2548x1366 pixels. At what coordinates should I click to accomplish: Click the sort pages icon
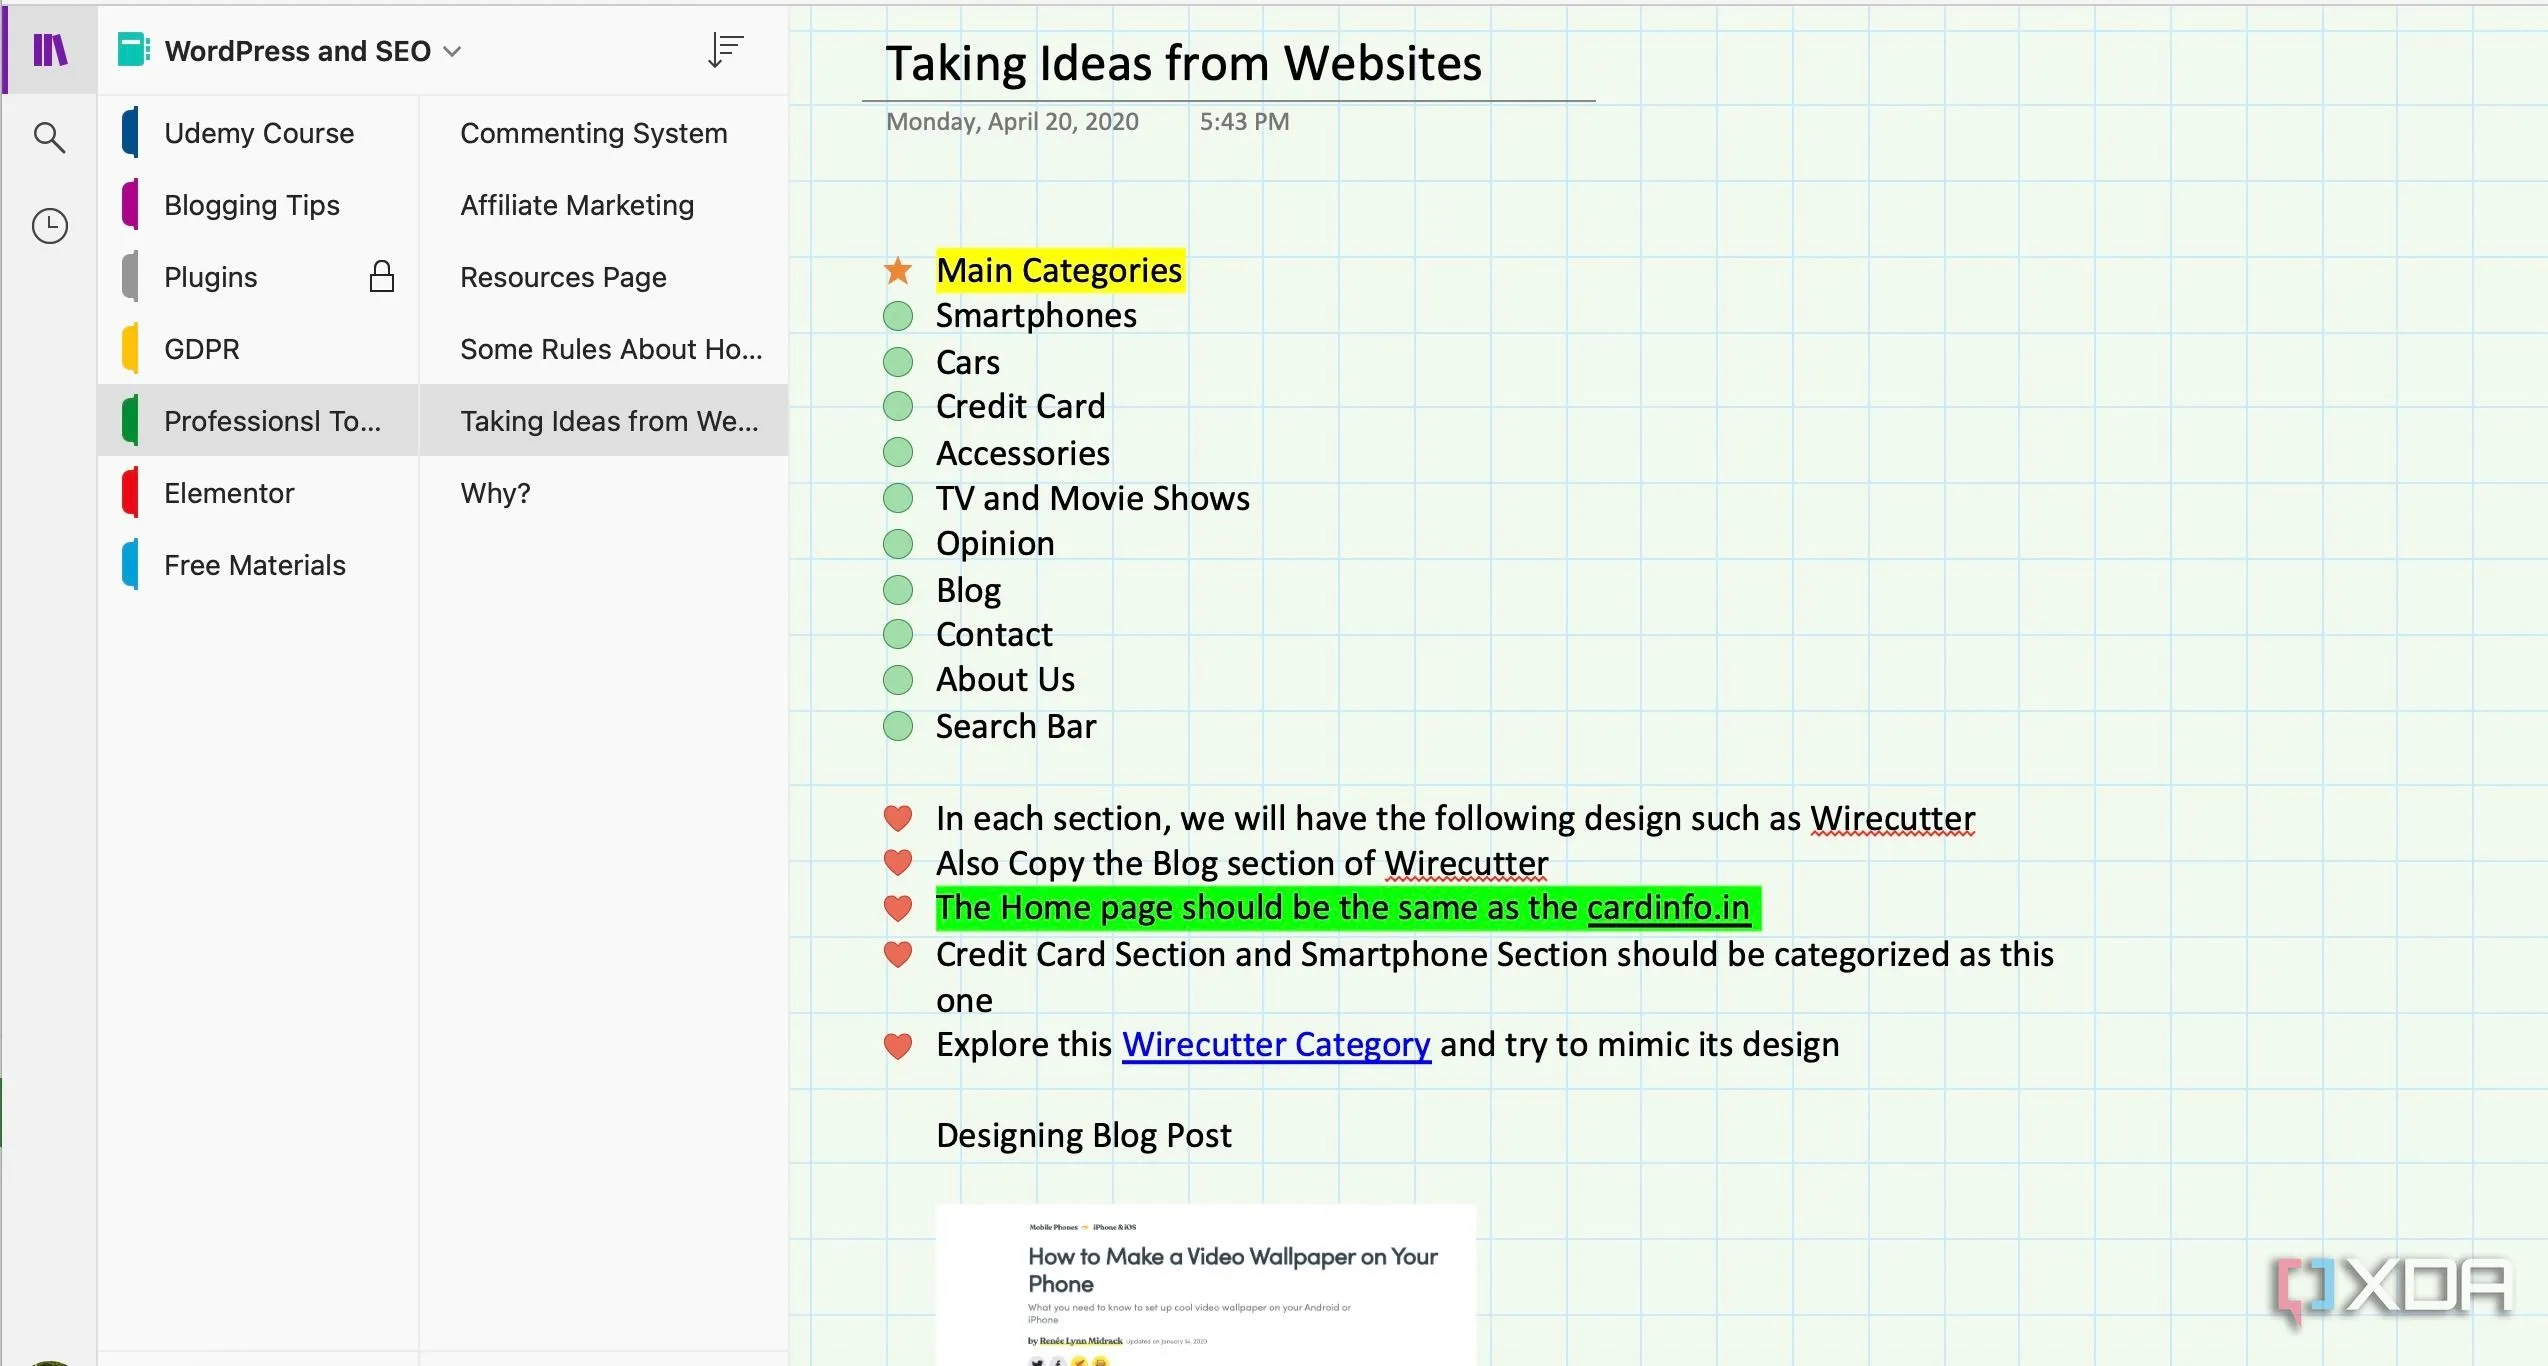pyautogui.click(x=726, y=50)
